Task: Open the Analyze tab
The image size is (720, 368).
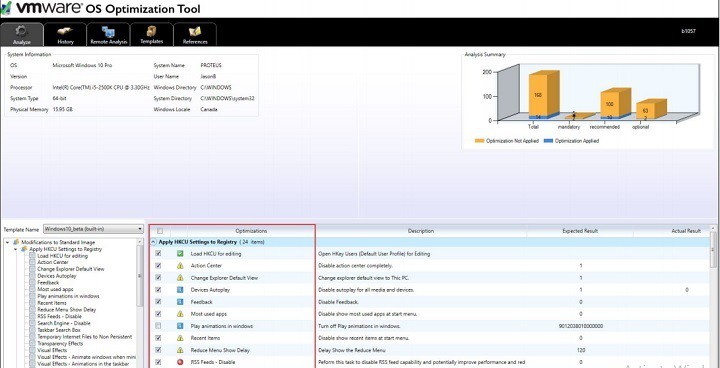Action: click(x=22, y=34)
